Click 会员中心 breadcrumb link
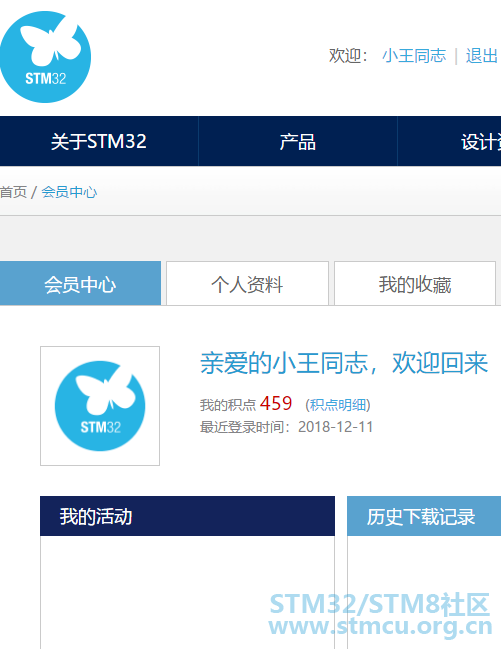Screen dimensions: 501x649 tap(69, 192)
